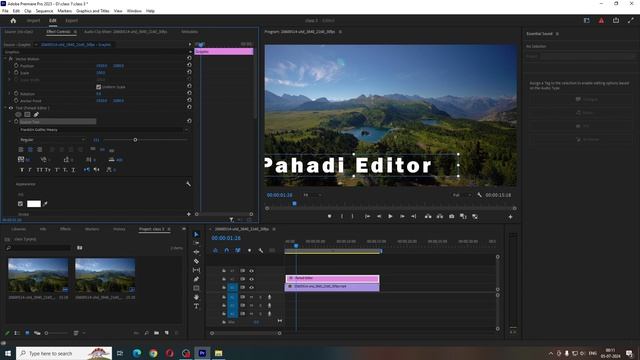Open the program monitor button editor plus
The image size is (640, 360).
point(510,217)
